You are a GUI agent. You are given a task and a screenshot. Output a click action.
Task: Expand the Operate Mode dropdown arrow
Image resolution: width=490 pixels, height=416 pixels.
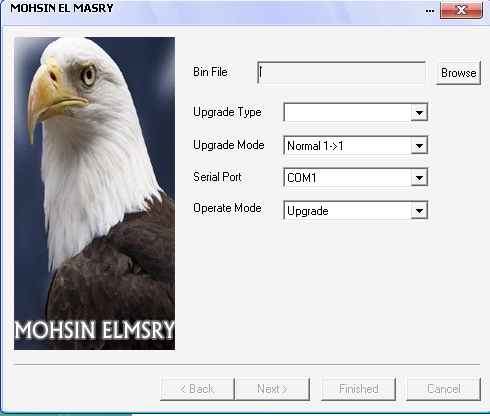pyautogui.click(x=419, y=210)
